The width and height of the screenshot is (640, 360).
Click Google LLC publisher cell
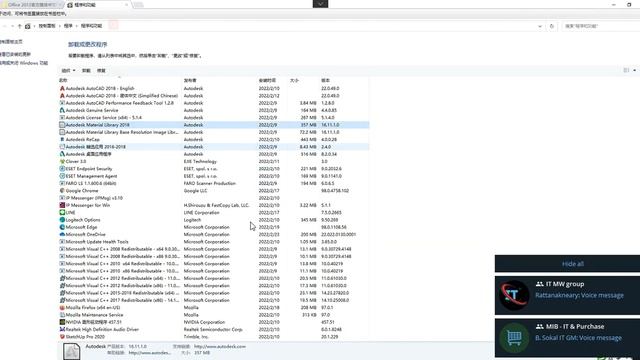pos(196,191)
